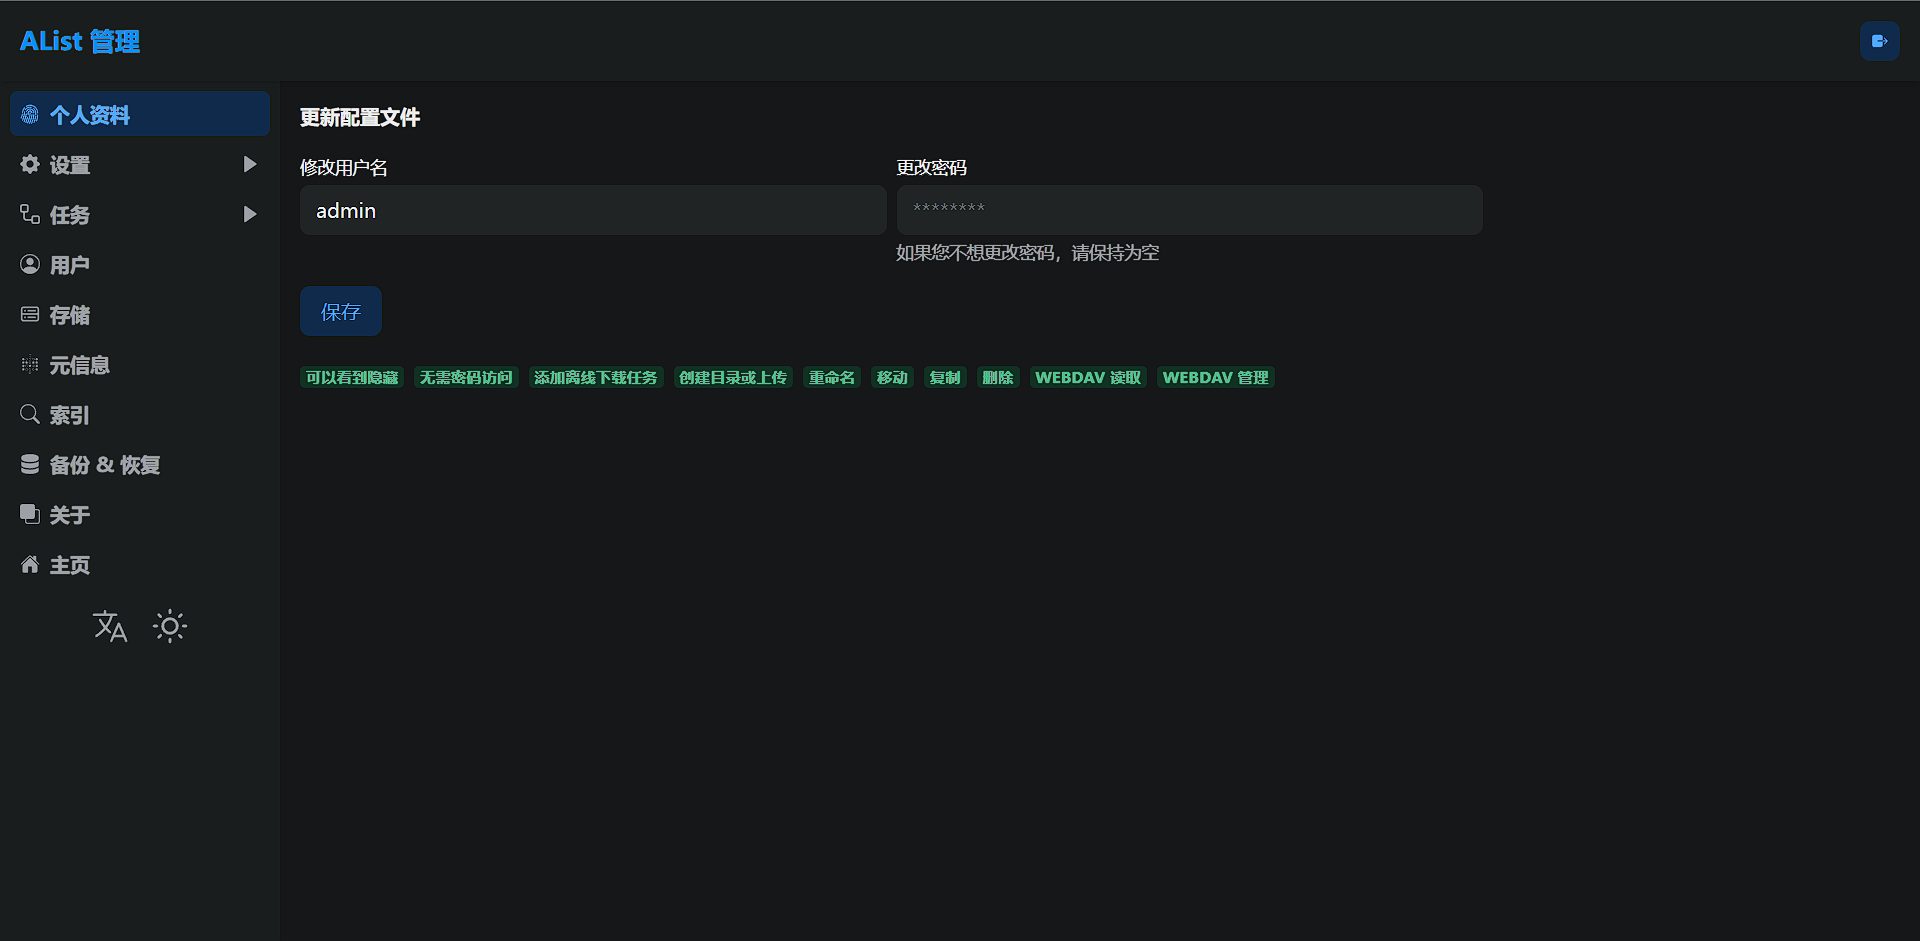Open the 元信息 menu item
Viewport: 1920px width, 941px height.
click(x=80, y=365)
